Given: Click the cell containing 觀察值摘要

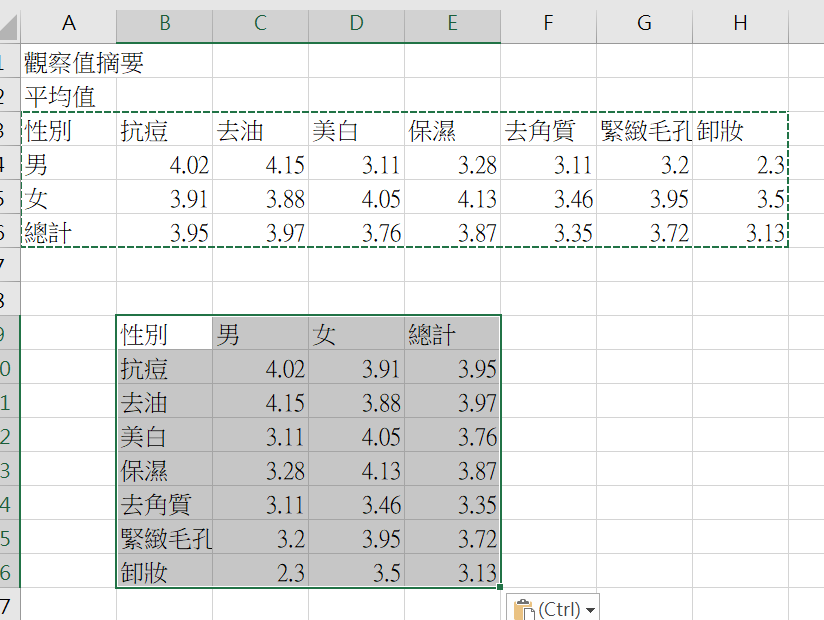Looking at the screenshot, I should [x=84, y=64].
